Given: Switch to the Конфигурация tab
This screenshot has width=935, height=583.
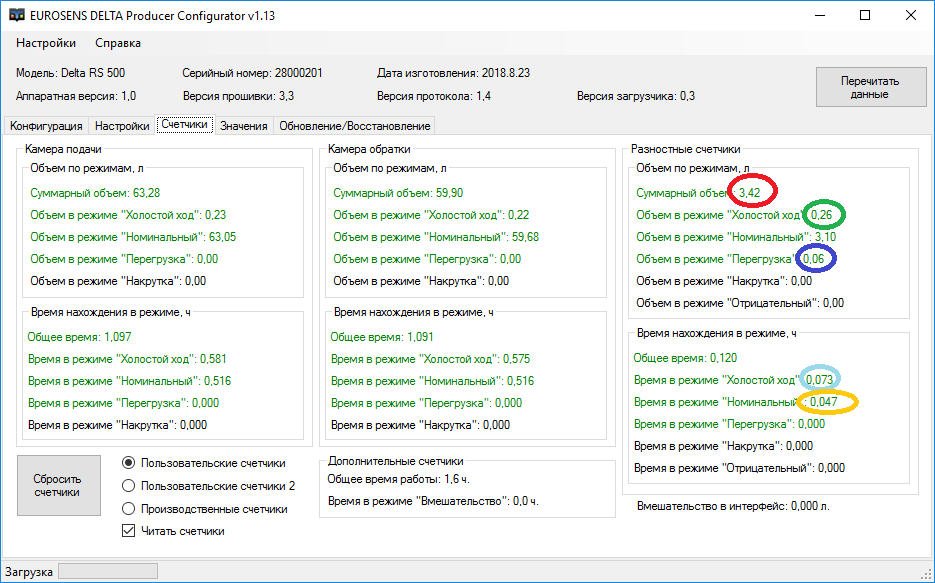Looking at the screenshot, I should [45, 126].
